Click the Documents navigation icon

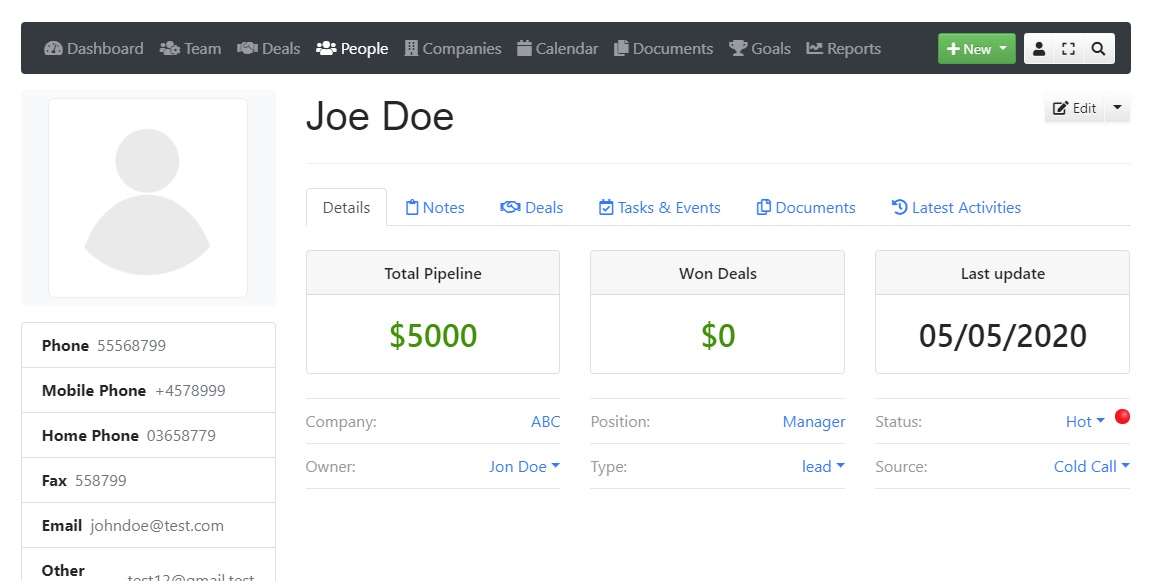pos(624,47)
